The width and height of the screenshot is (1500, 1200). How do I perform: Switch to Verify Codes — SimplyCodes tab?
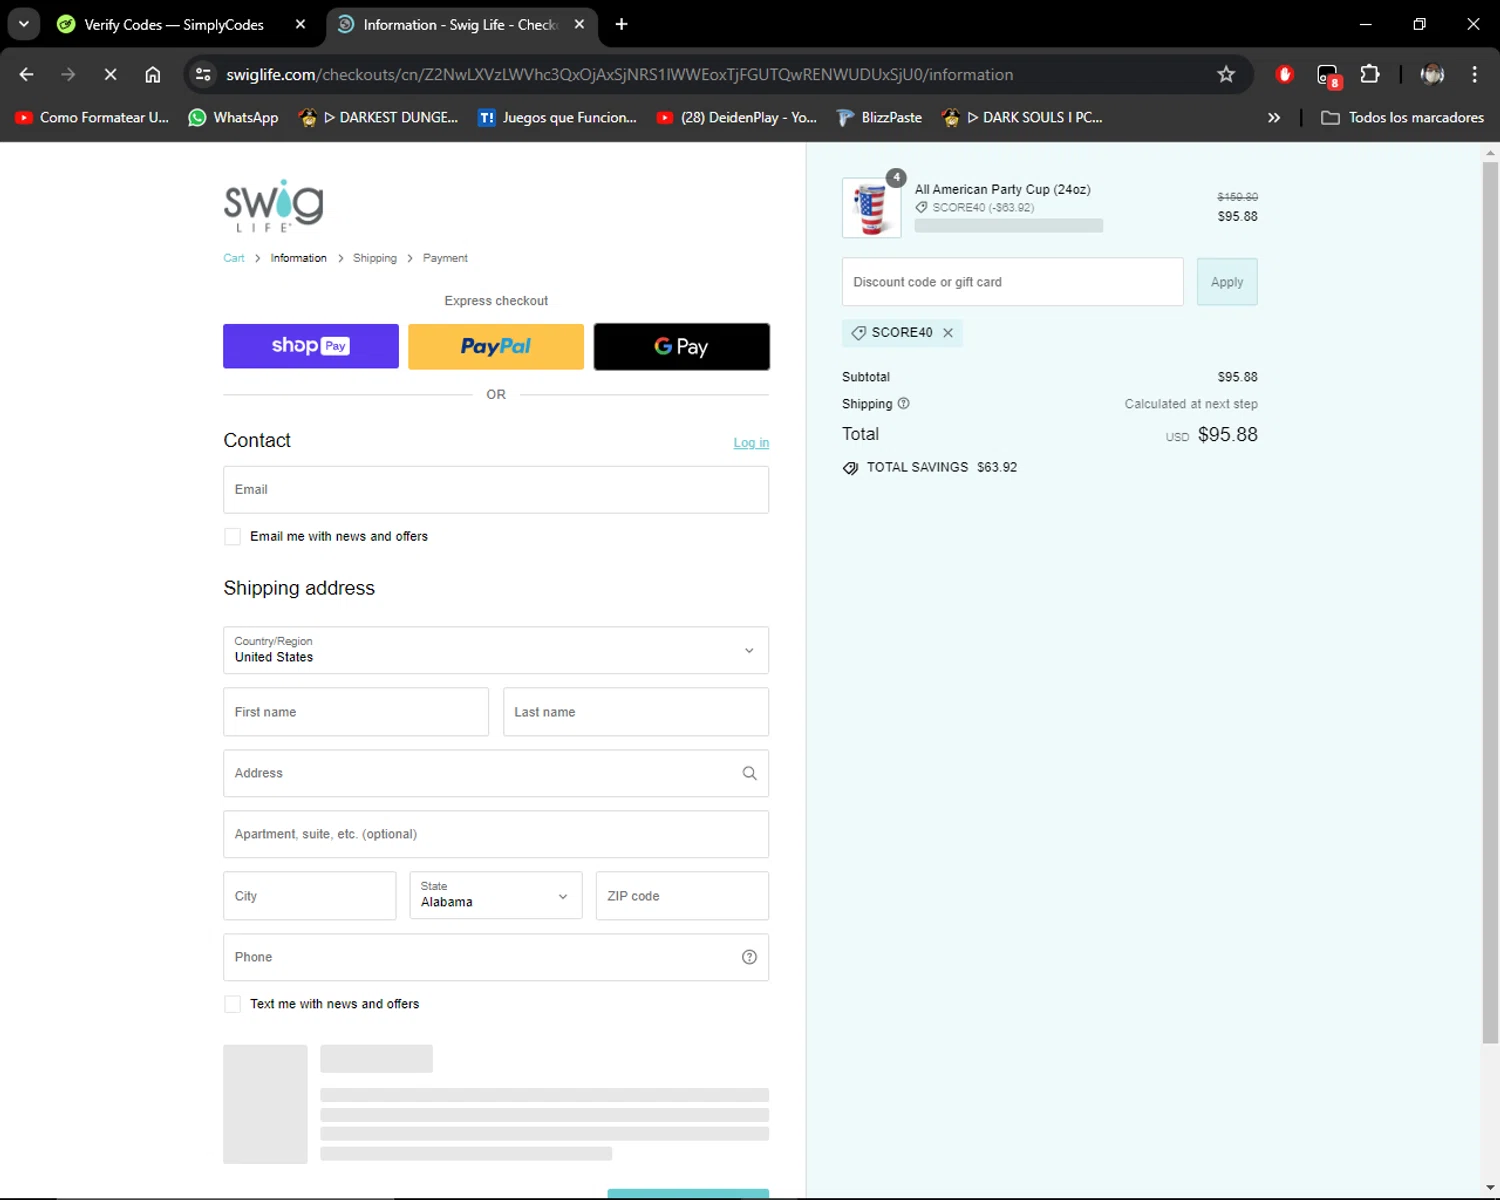(x=173, y=24)
